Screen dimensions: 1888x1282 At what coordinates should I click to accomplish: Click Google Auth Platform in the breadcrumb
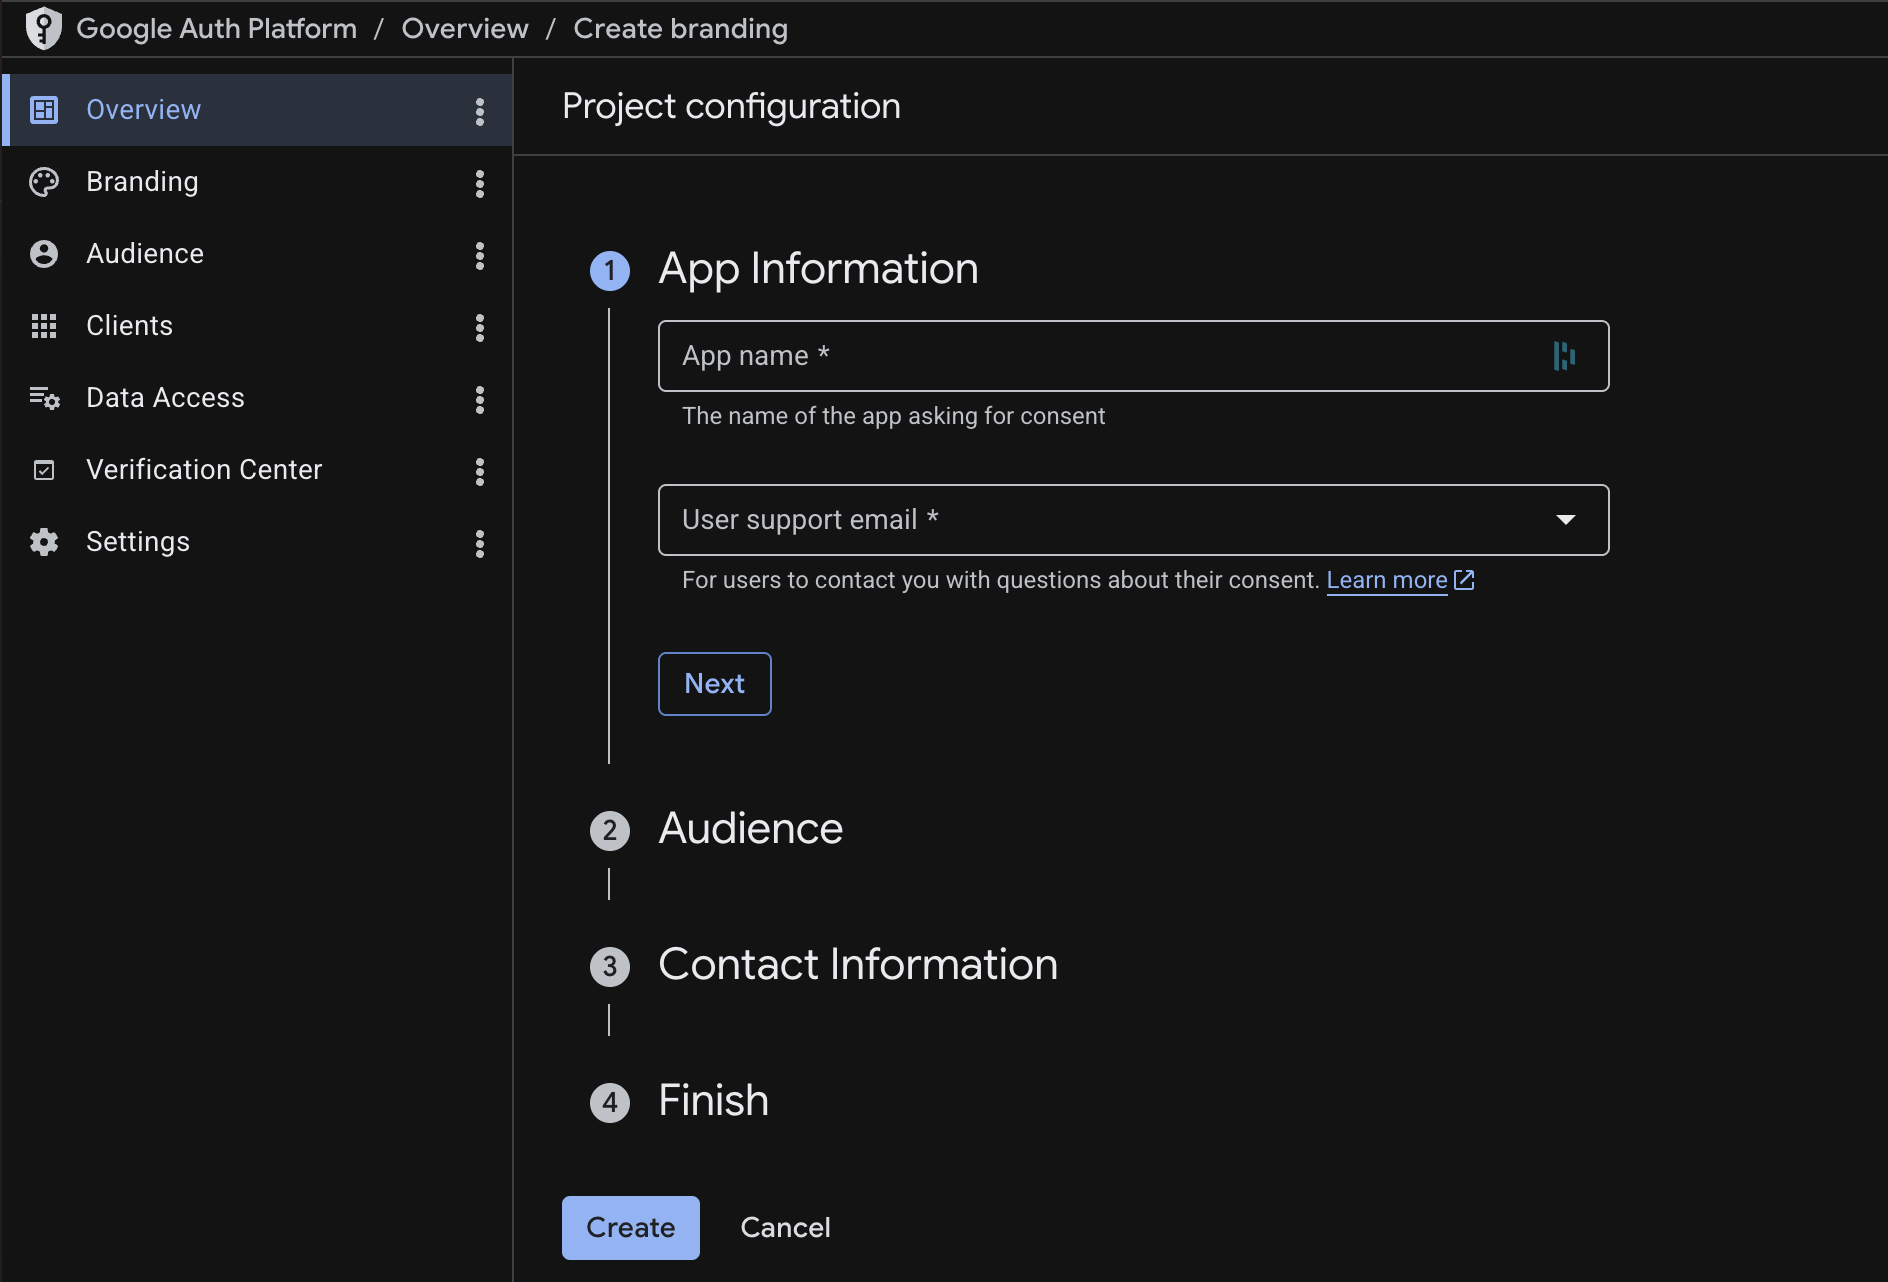tap(216, 29)
